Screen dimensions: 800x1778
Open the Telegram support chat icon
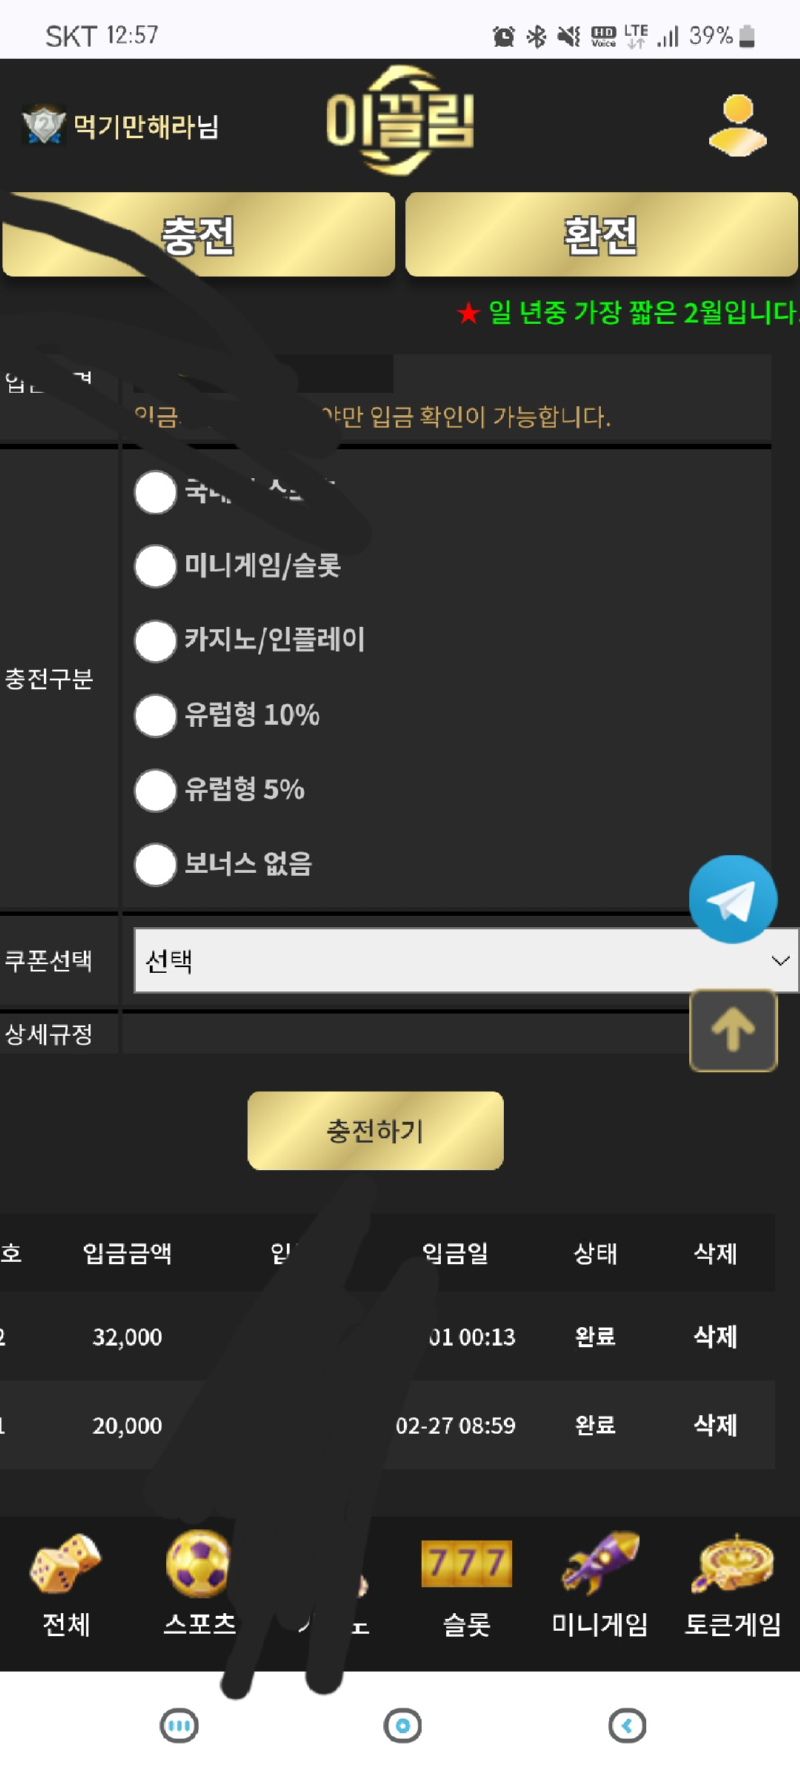pos(733,899)
